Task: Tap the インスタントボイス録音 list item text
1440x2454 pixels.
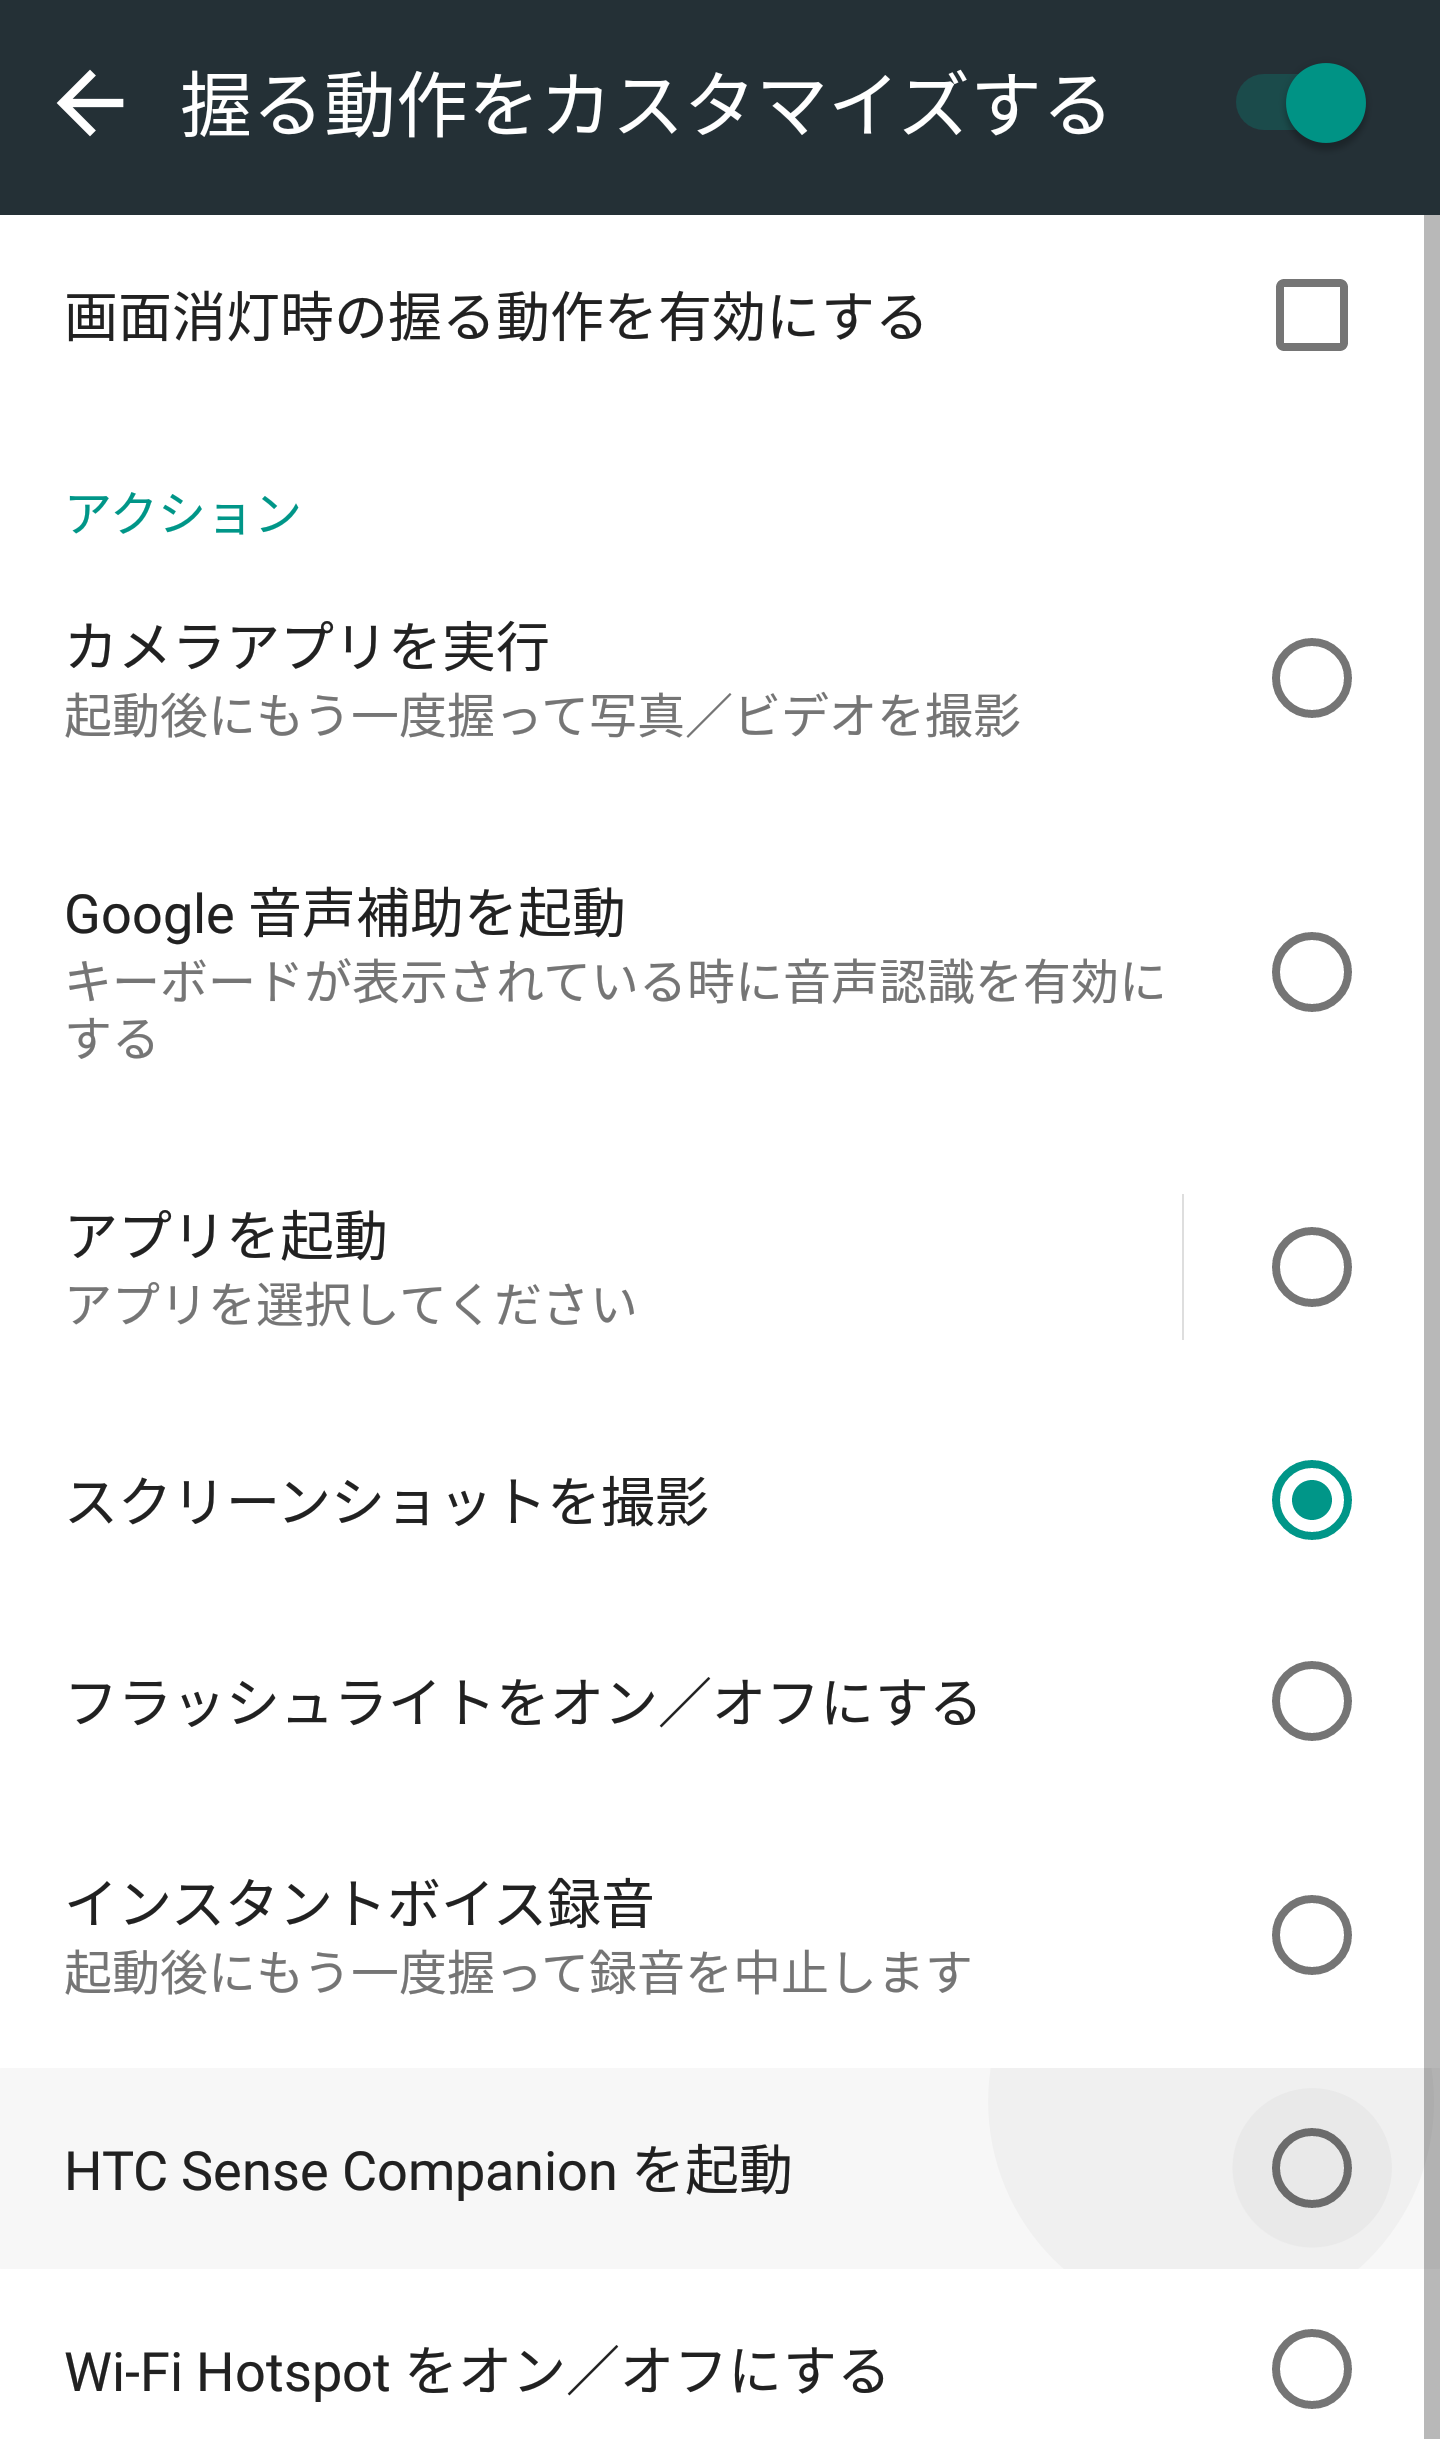Action: [360, 1903]
